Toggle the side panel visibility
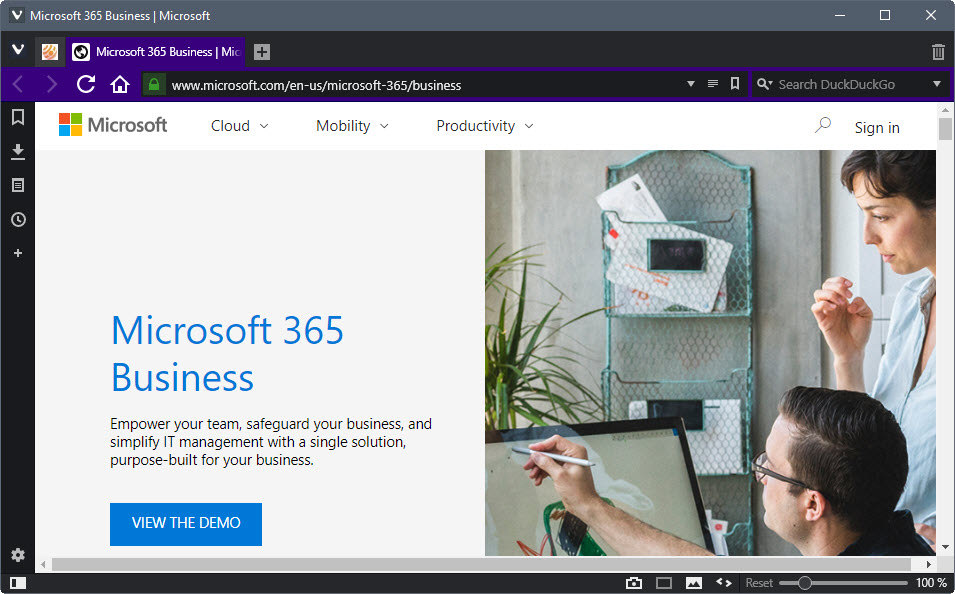Screen dimensions: 955x594 (18, 583)
